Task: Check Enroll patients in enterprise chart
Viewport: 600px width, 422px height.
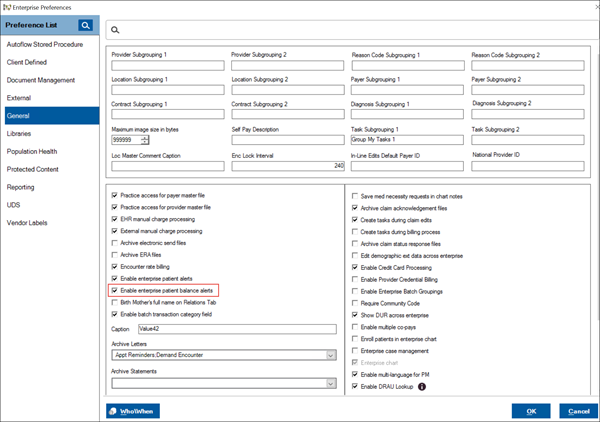Action: tap(355, 339)
